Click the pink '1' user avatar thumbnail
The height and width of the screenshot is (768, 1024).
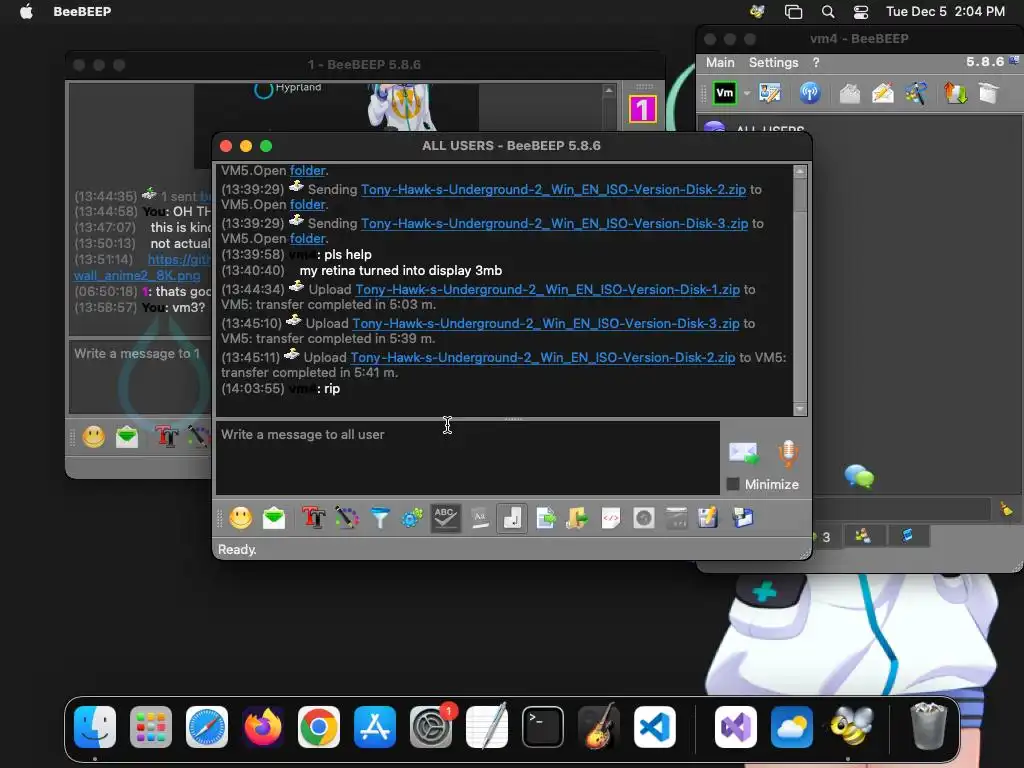coord(643,109)
